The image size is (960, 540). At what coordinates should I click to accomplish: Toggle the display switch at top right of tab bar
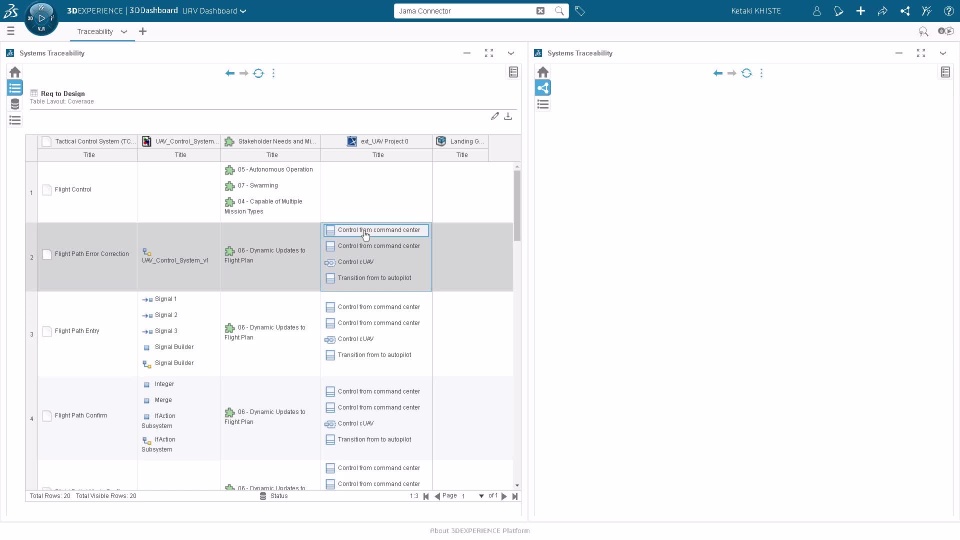[x=945, y=31]
